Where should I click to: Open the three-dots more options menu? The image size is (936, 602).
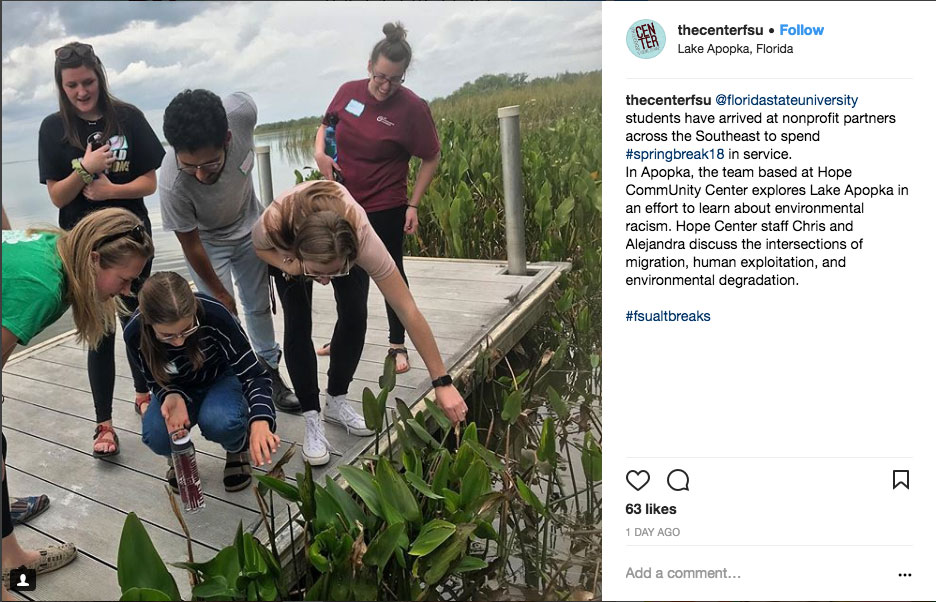coord(904,575)
